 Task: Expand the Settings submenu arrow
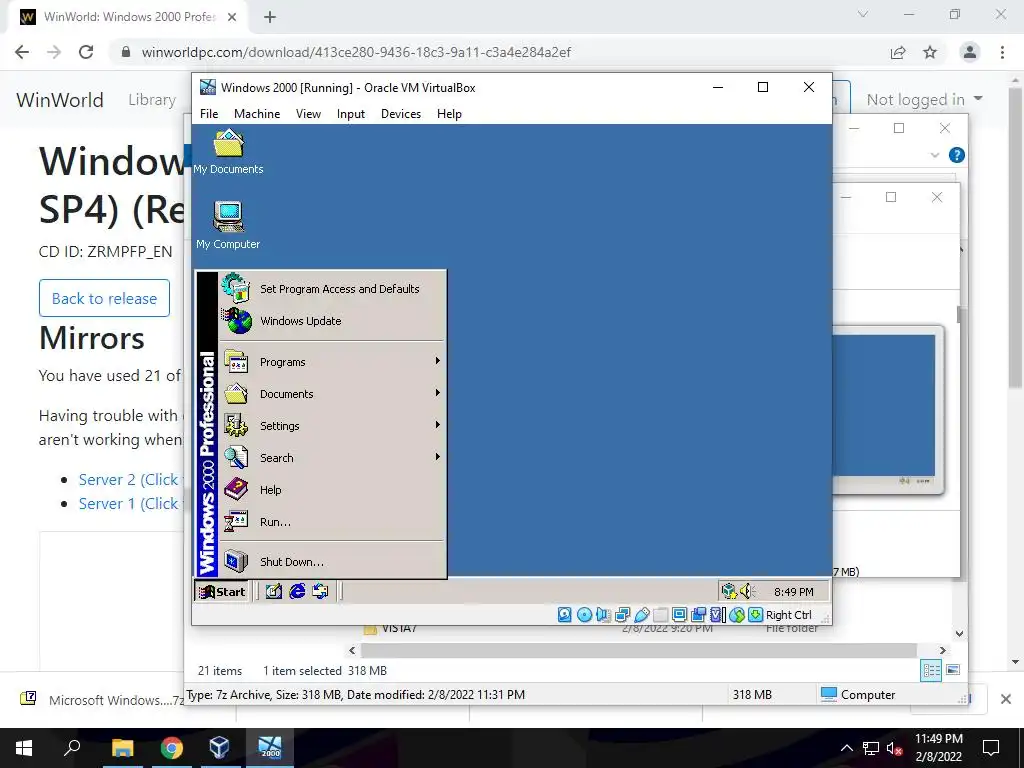pos(438,425)
